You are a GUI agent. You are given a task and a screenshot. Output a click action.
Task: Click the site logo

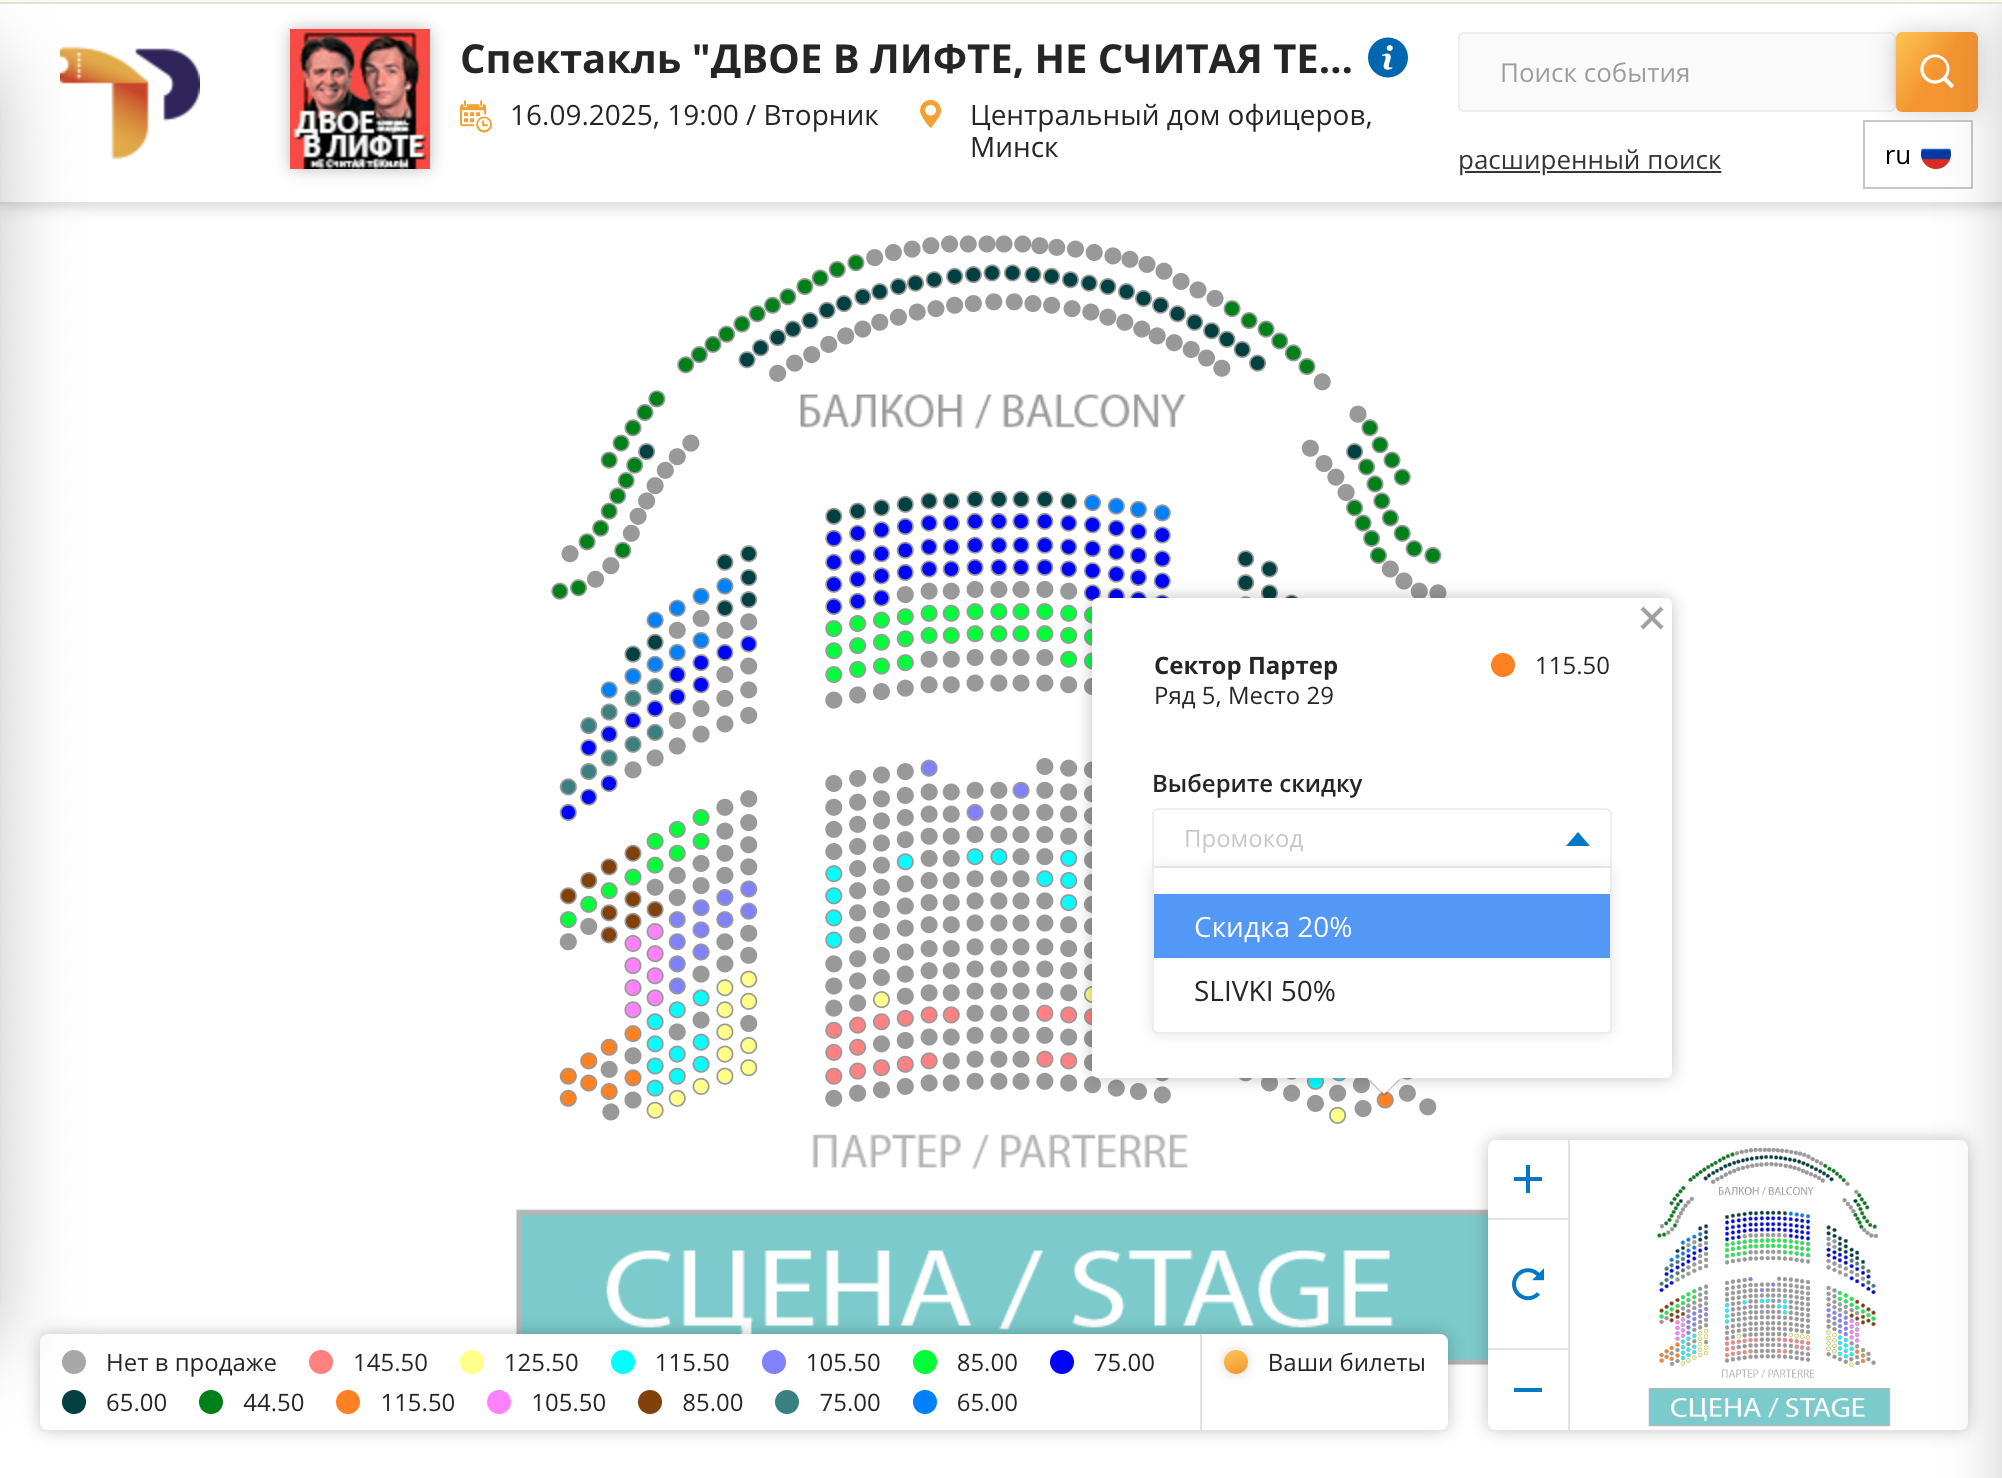point(130,100)
